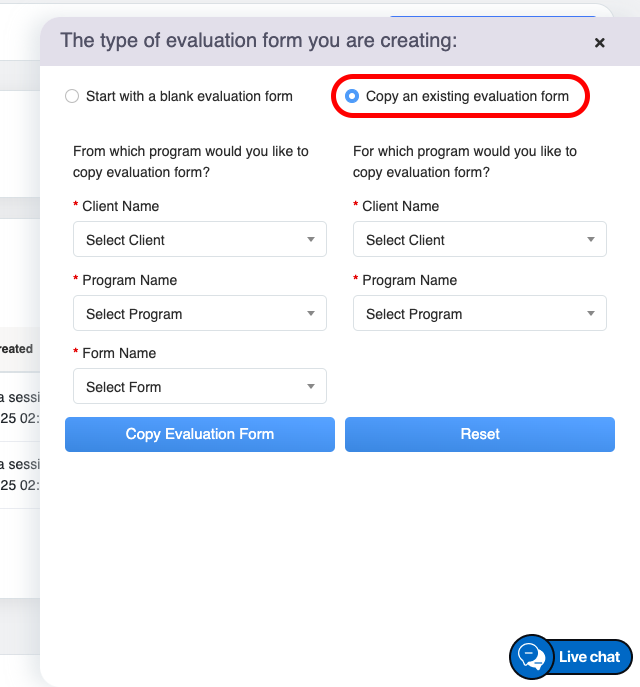Viewport: 640px width, 687px height.
Task: Click the source Client Name dropdown arrow
Action: [x=311, y=240]
